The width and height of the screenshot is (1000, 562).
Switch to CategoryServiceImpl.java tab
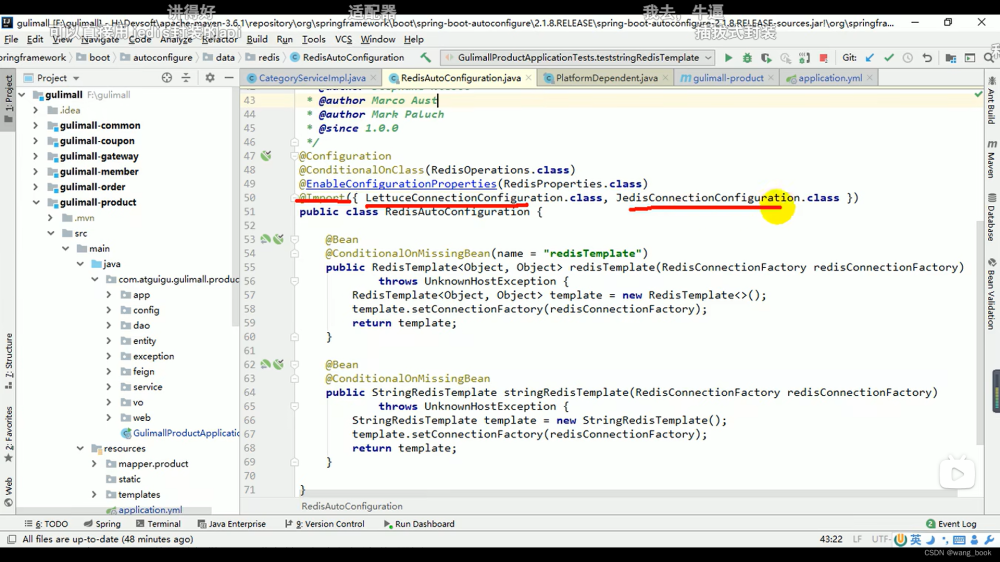311,78
